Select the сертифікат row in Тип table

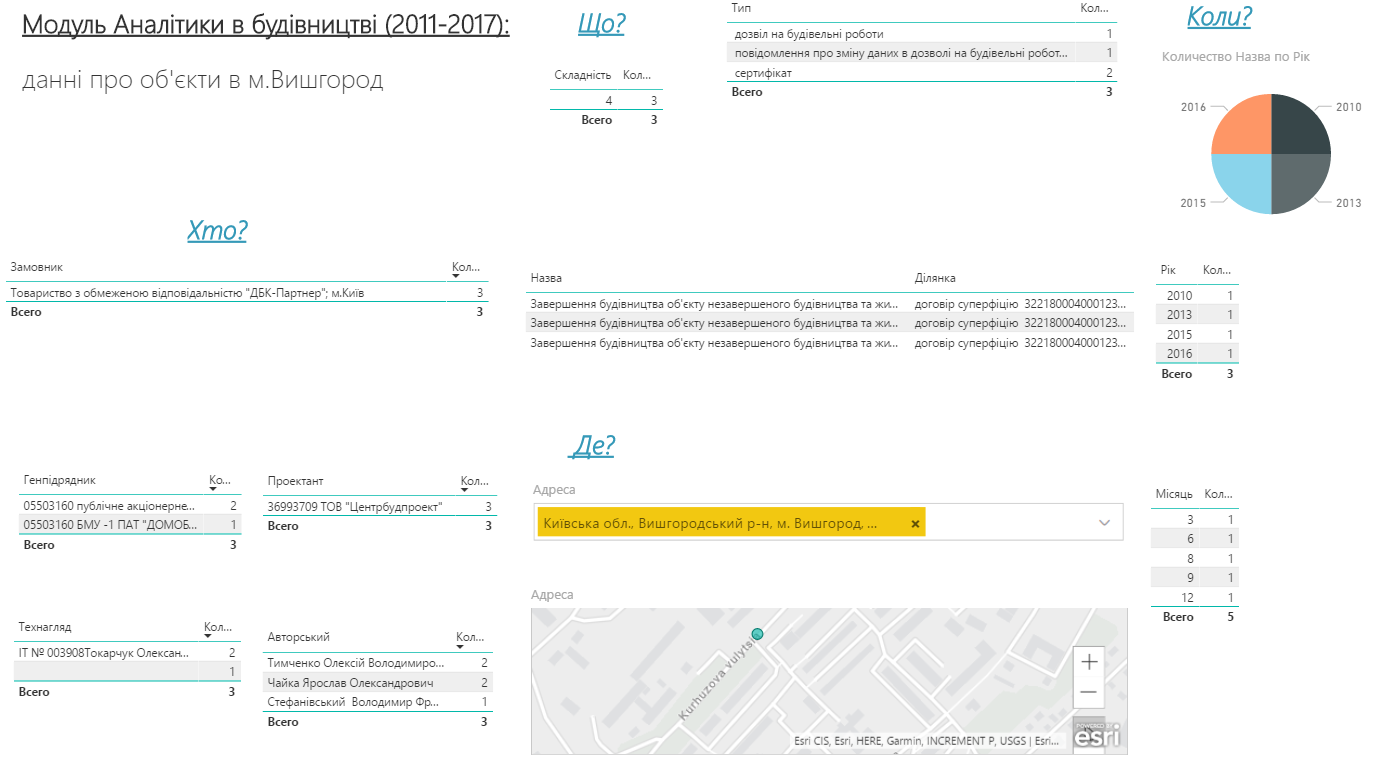(921, 73)
